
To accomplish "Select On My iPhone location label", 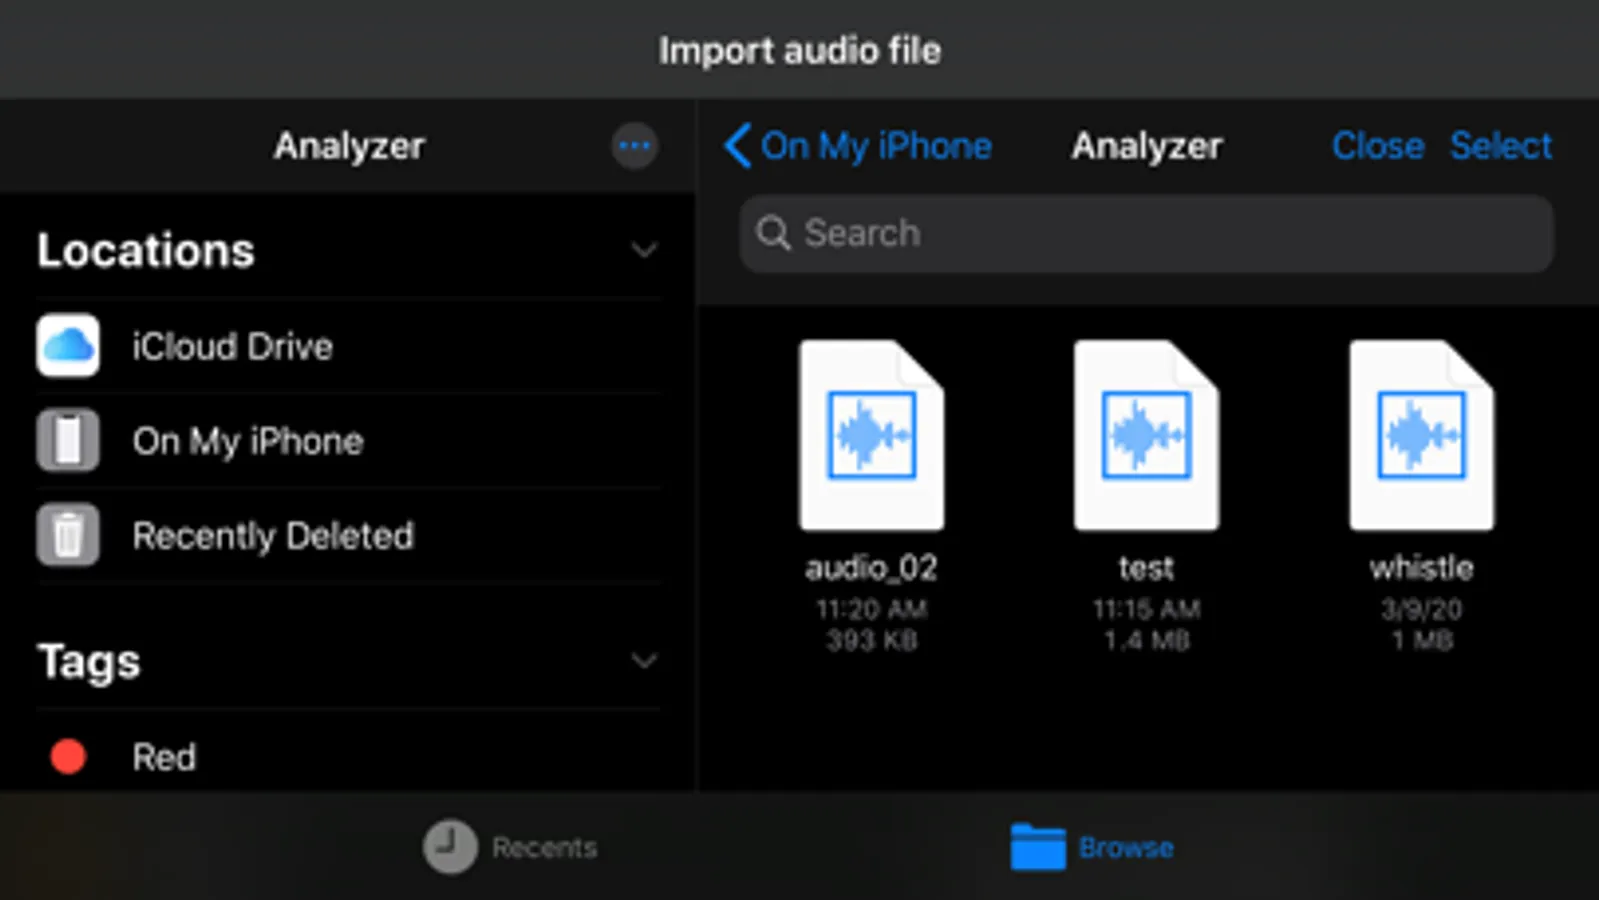I will coord(248,442).
